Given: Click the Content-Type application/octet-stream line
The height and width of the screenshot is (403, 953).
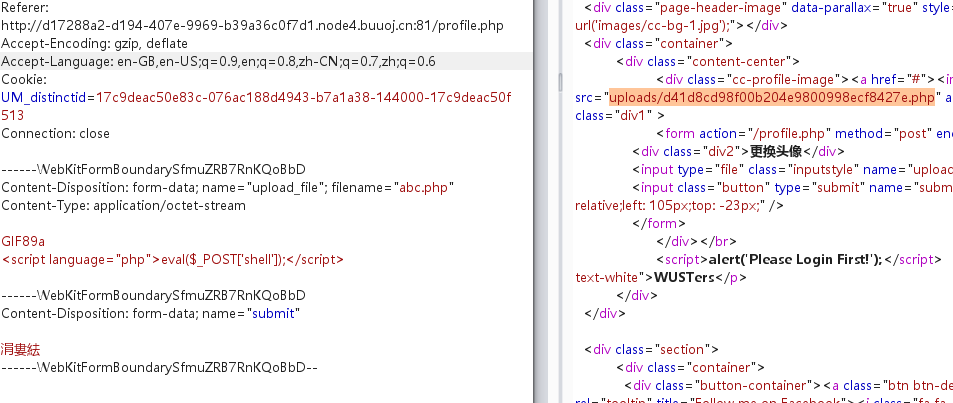Looking at the screenshot, I should click(123, 205).
